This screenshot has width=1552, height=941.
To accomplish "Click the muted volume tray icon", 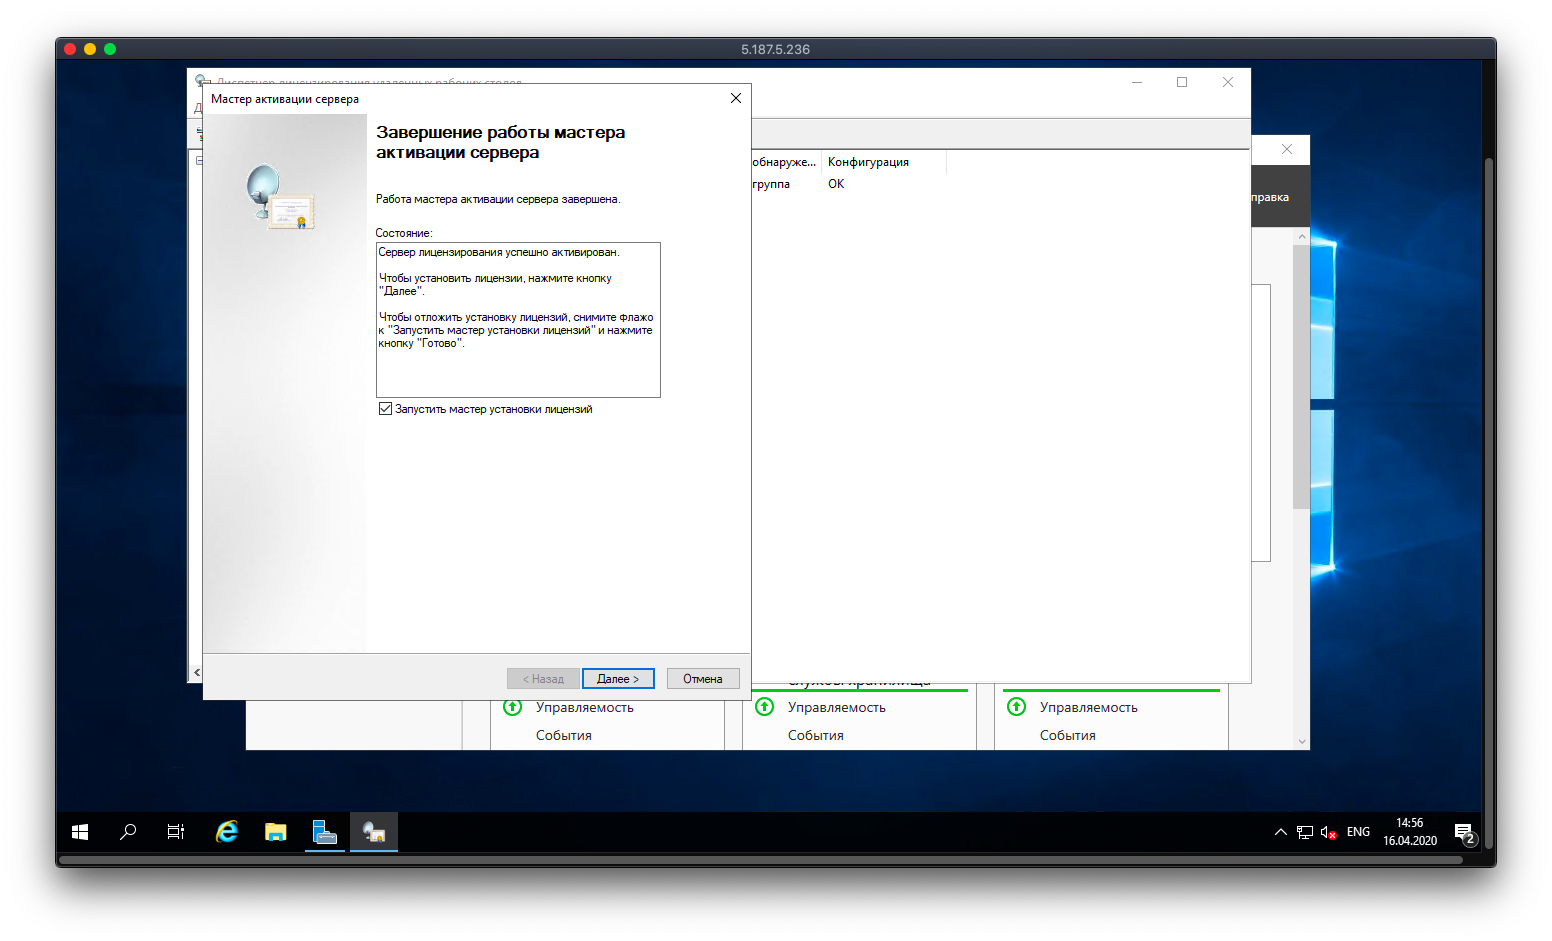I will 1329,832.
